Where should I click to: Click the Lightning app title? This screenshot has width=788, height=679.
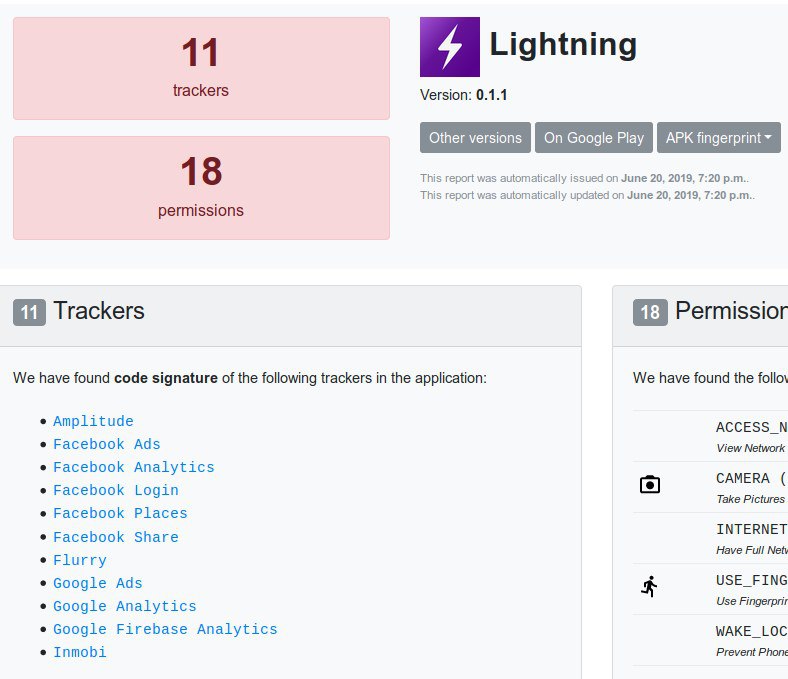[x=563, y=45]
